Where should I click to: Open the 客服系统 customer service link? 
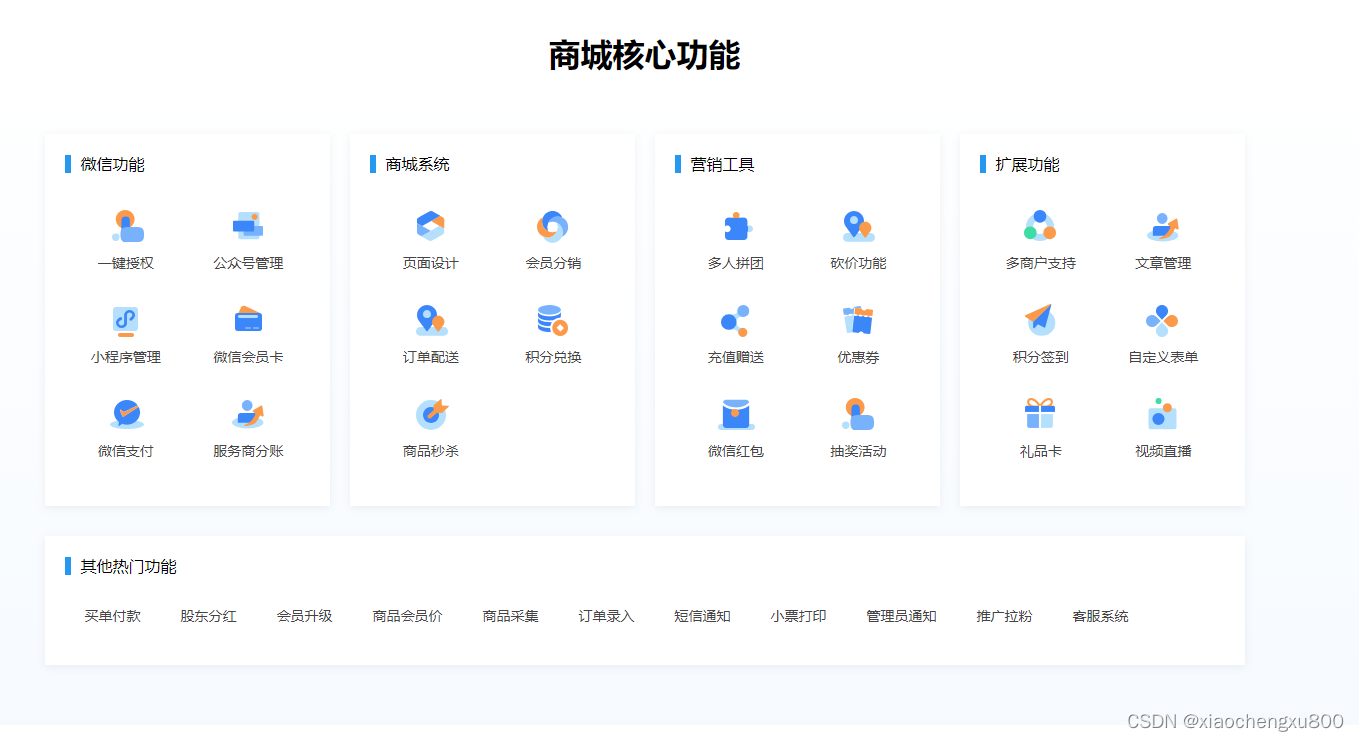click(x=1100, y=616)
